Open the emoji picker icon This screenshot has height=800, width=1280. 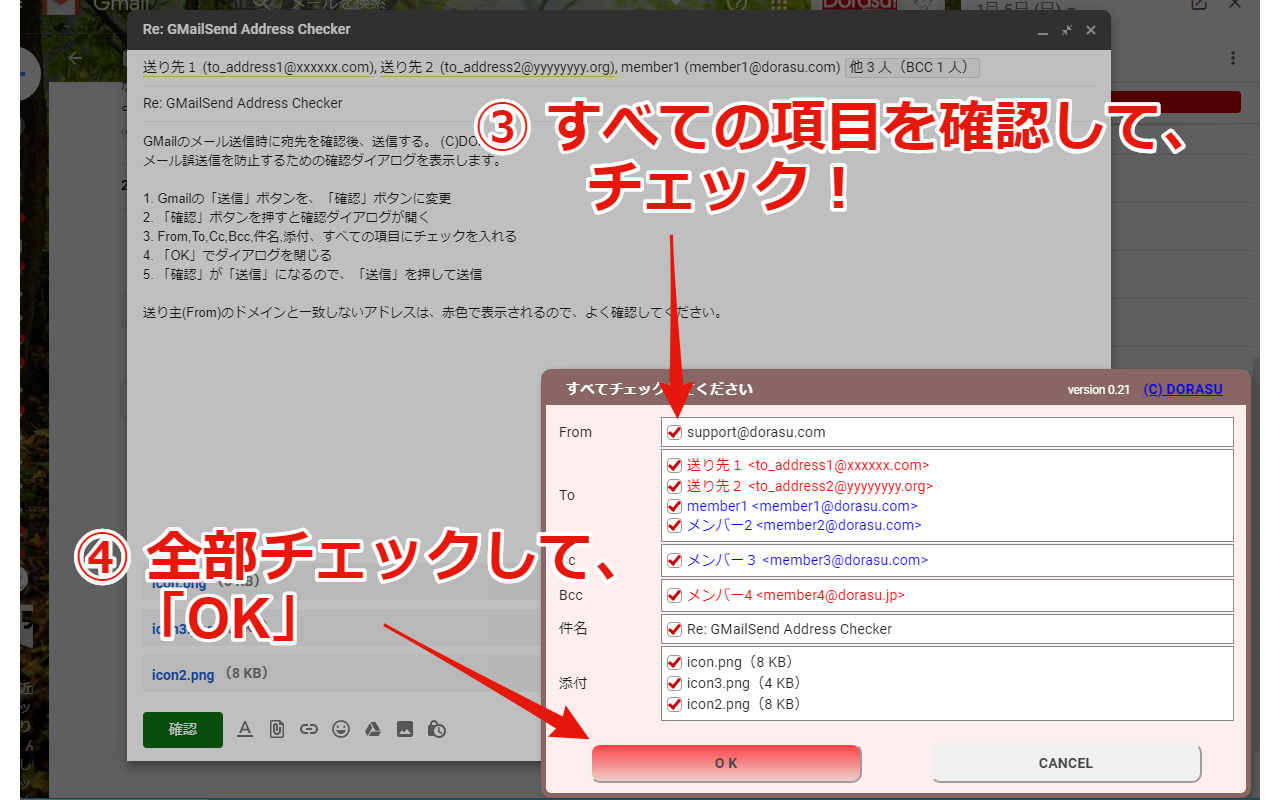coord(341,730)
